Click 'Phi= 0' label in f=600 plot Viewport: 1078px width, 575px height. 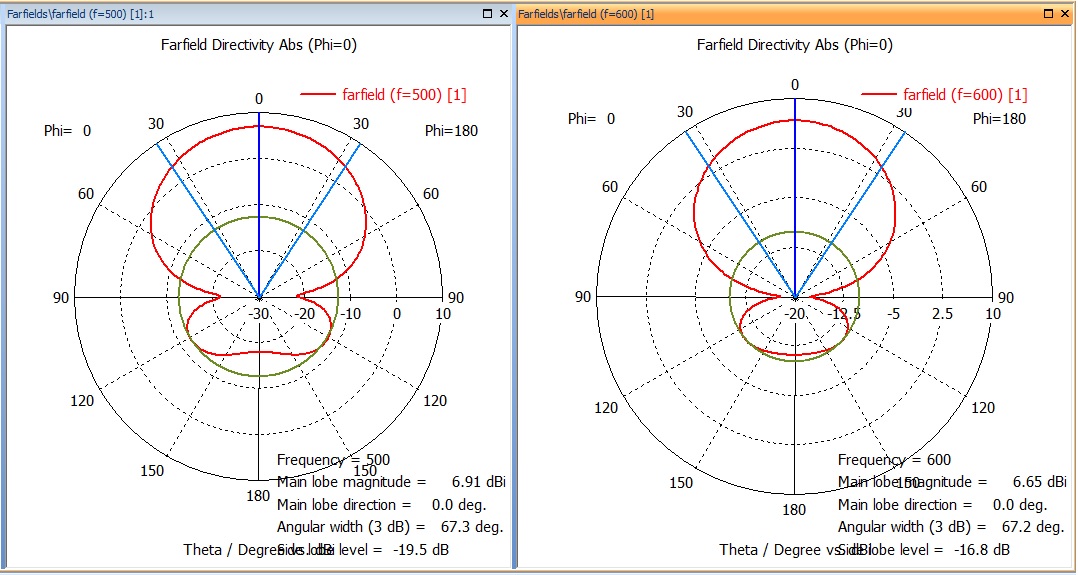(x=591, y=118)
